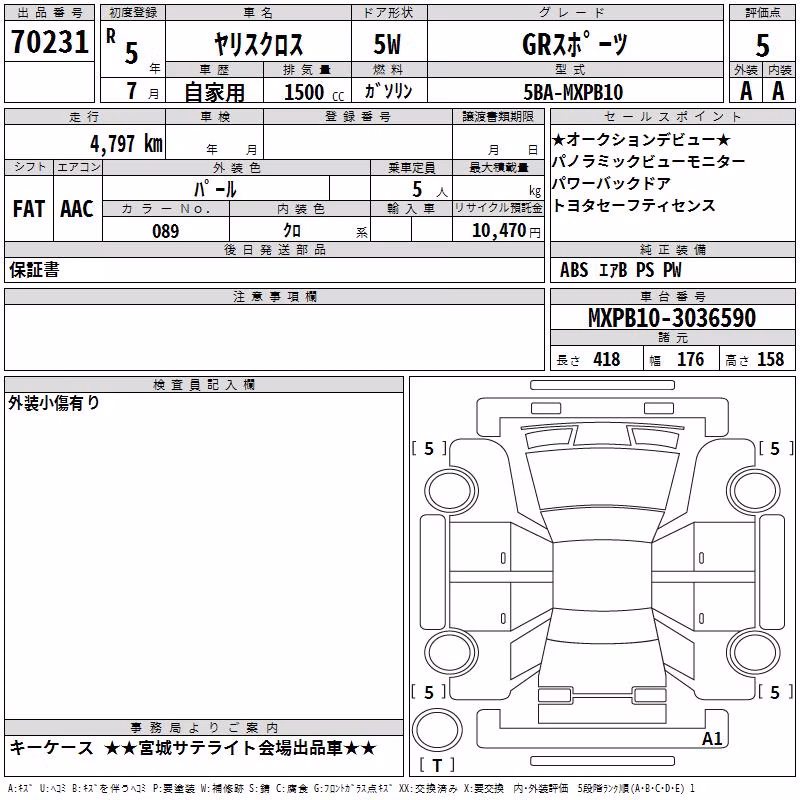Image resolution: width=800 pixels, height=800 pixels.
Task: Click the inspector note 外装小傷有り
Action: click(54, 403)
